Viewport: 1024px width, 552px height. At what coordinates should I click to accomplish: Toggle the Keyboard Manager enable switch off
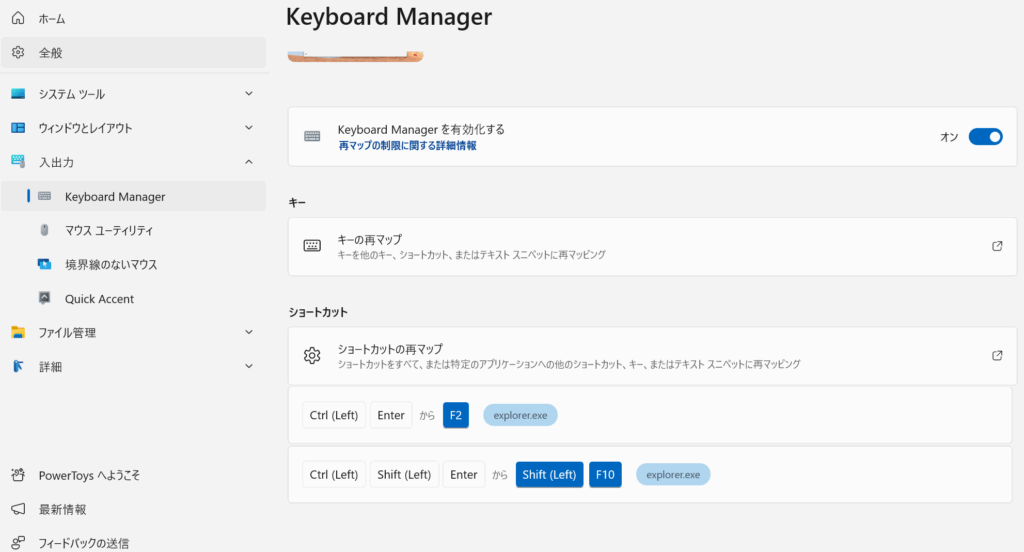(985, 137)
